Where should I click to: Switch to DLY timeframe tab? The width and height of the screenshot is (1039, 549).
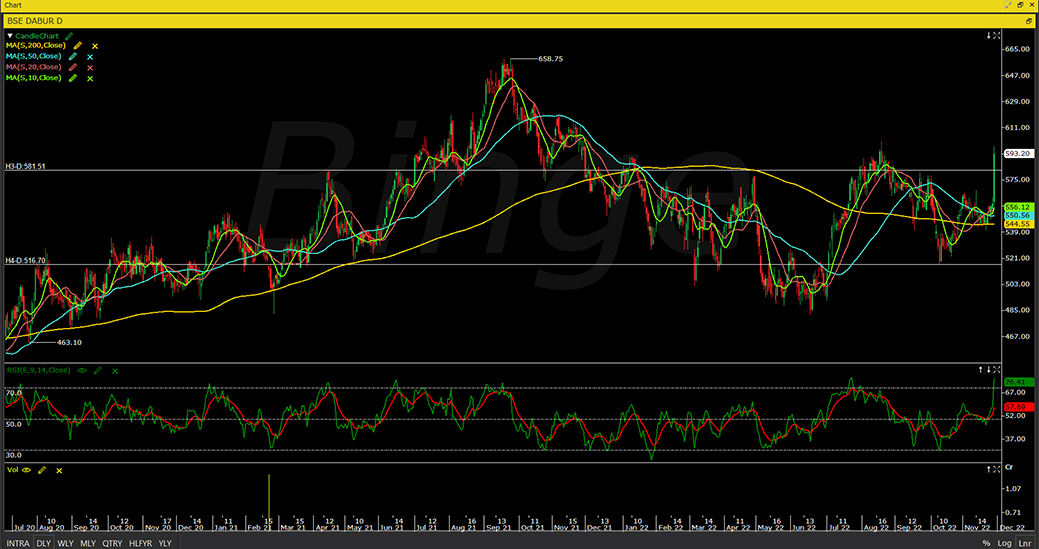pyautogui.click(x=43, y=543)
